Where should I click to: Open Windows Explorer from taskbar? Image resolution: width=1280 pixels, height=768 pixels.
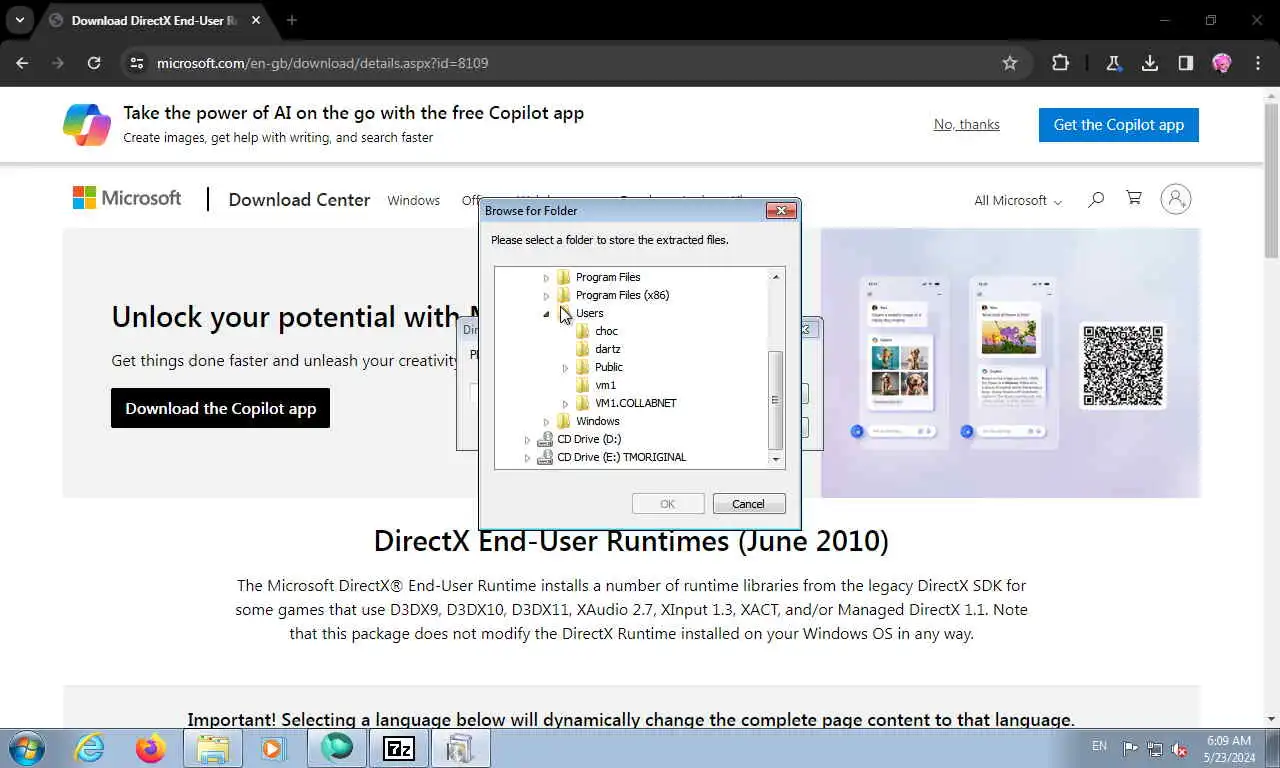213,748
